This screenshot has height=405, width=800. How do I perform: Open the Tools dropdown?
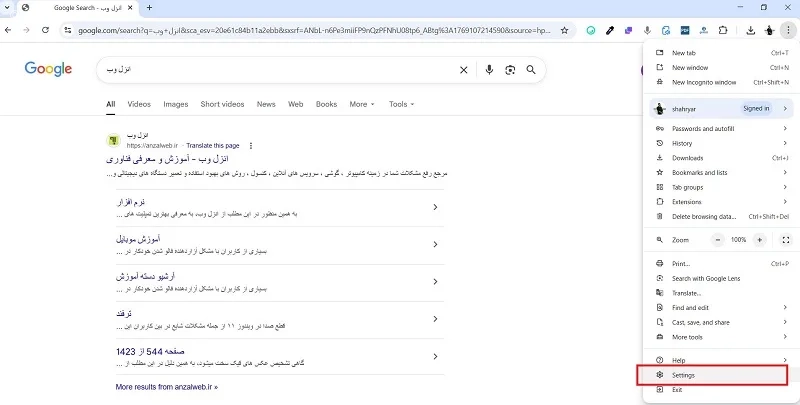click(402, 104)
